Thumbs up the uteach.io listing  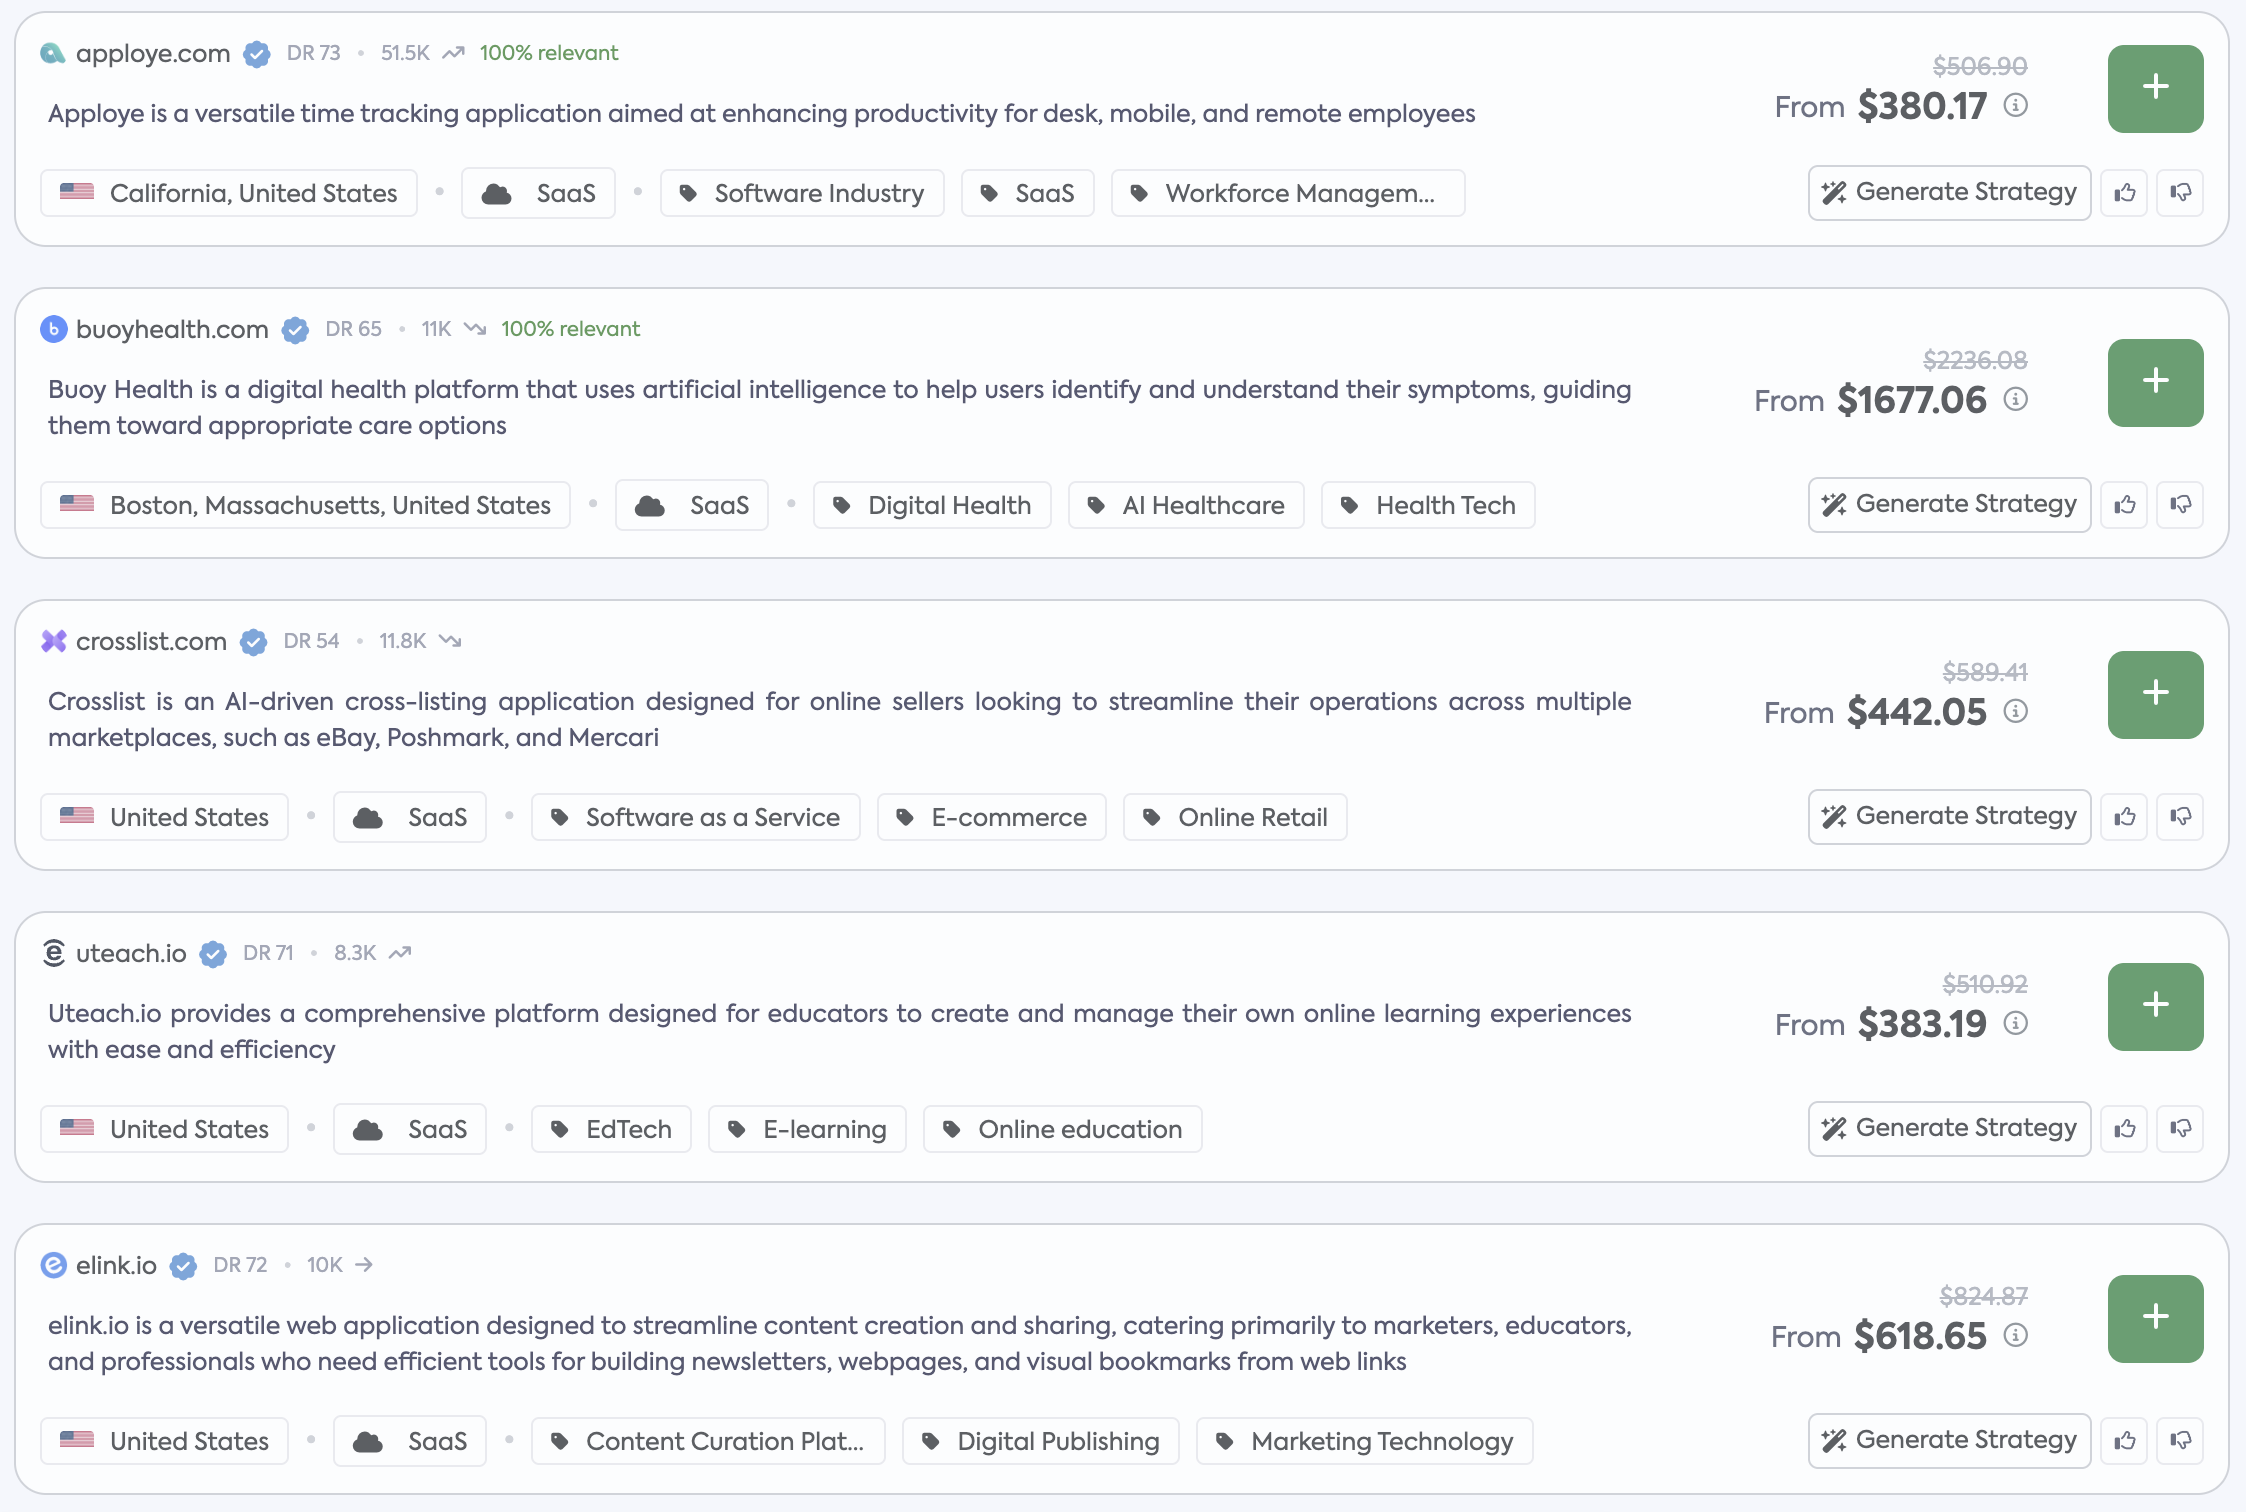click(2125, 1129)
